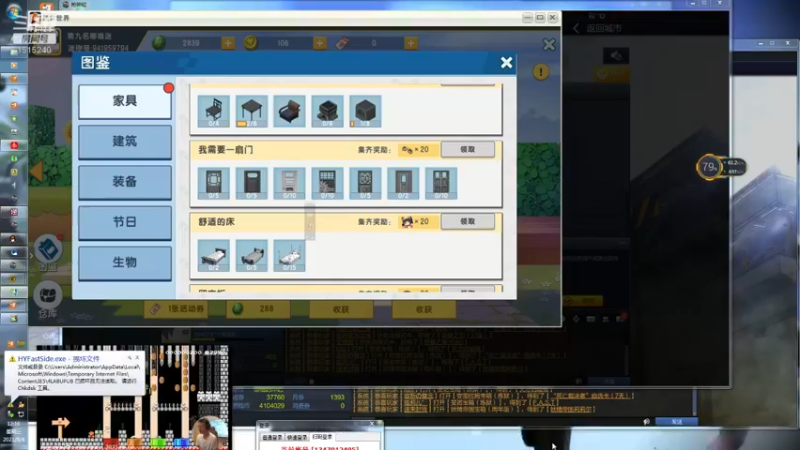Click the gold coin currency icon

coord(250,43)
